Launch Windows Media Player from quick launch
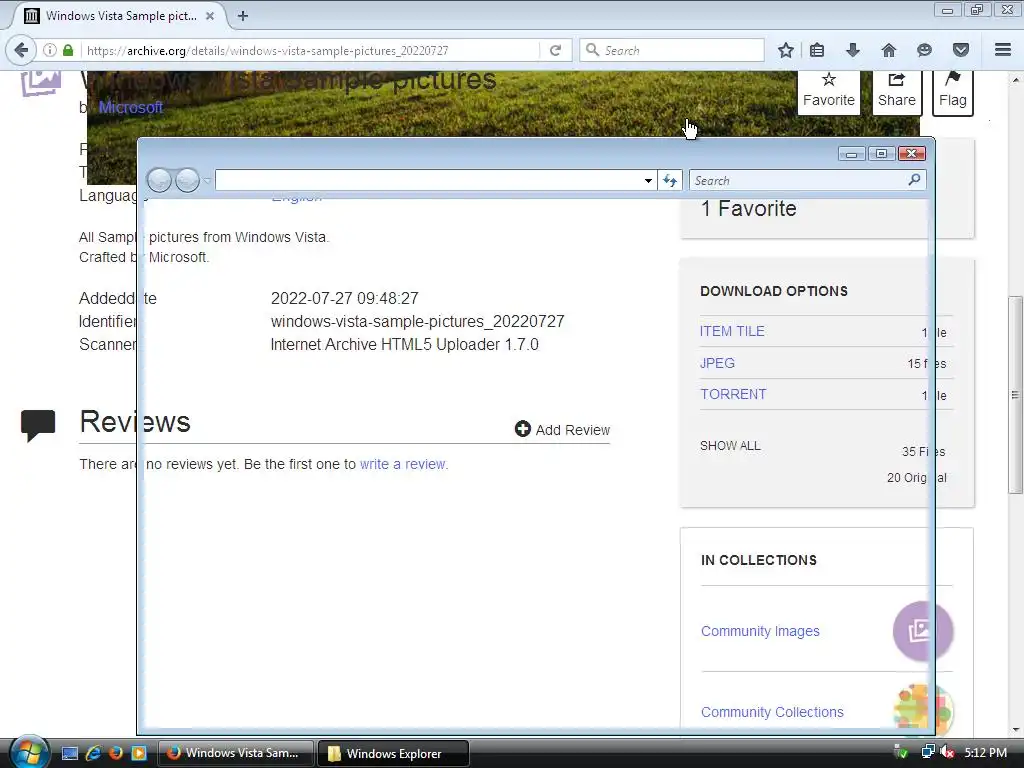Image resolution: width=1024 pixels, height=768 pixels. pyautogui.click(x=139, y=753)
